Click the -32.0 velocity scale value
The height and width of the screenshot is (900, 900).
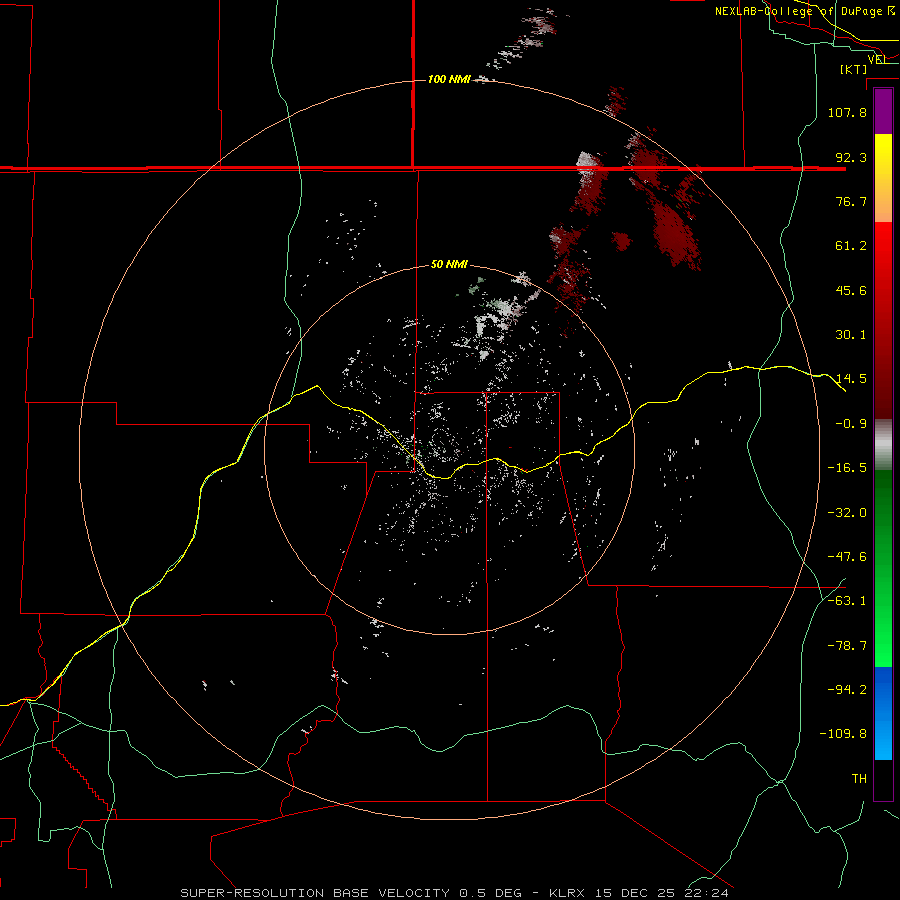(x=847, y=513)
